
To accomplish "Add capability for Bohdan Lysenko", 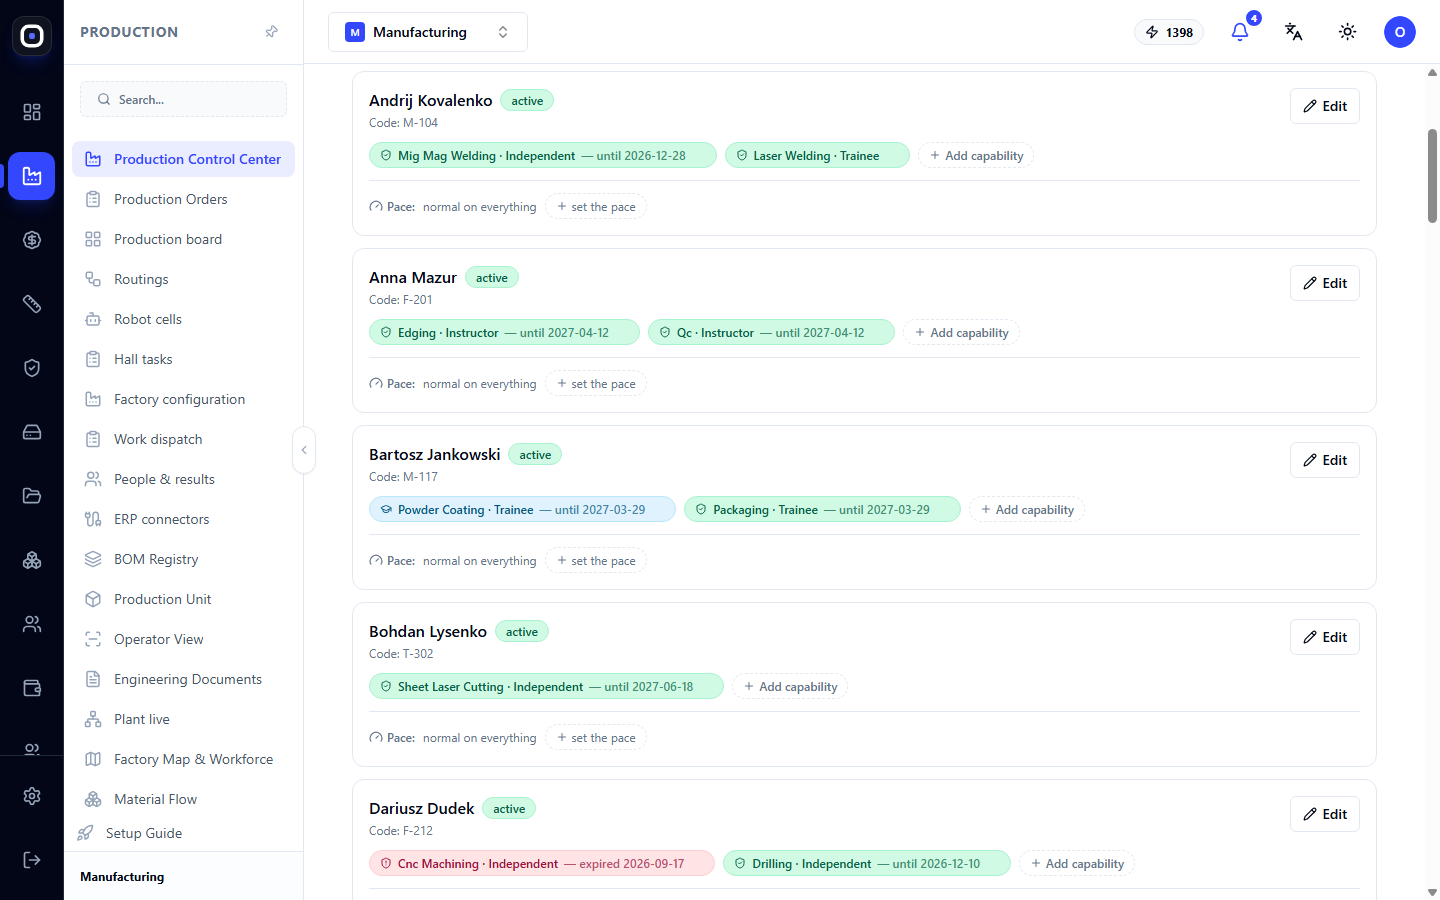I will point(790,687).
